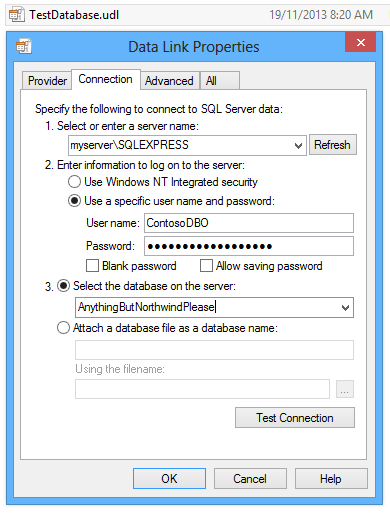The image size is (390, 517).
Task: Click the Data Link Properties title bar icon
Action: [x=24, y=46]
